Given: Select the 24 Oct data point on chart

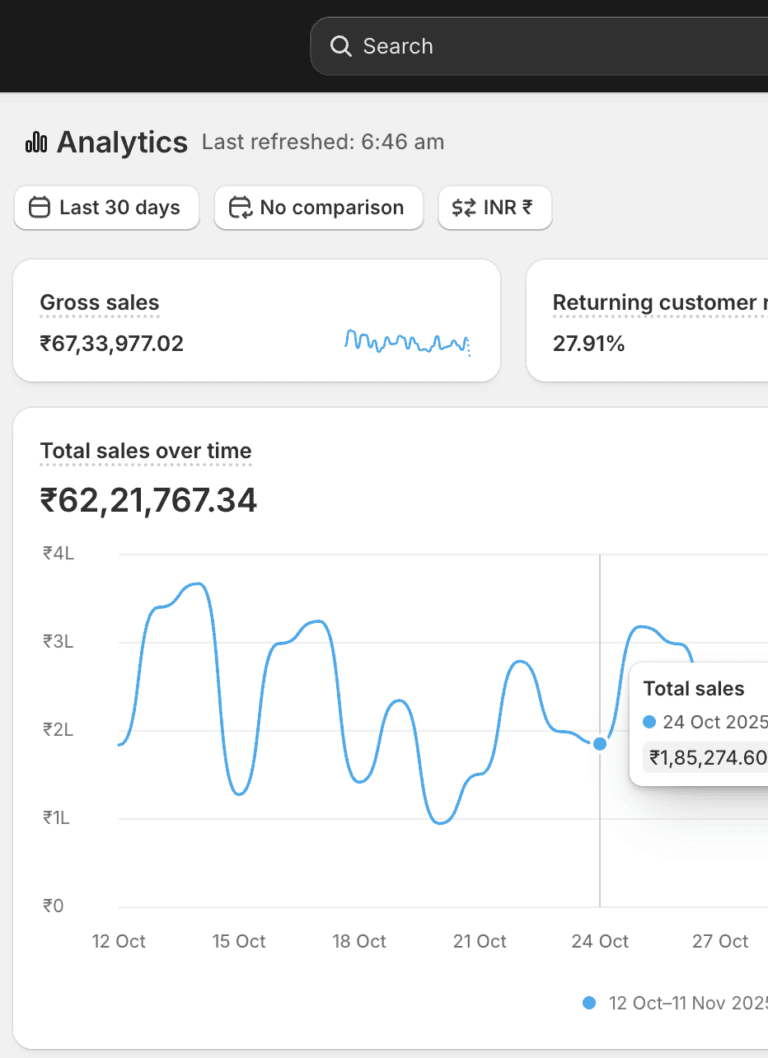Looking at the screenshot, I should (600, 743).
